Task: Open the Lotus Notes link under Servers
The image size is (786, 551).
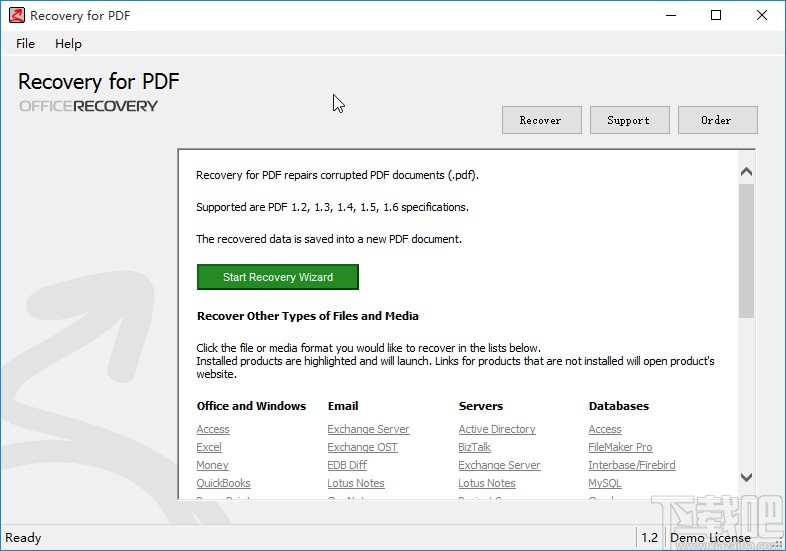Action: 487,483
